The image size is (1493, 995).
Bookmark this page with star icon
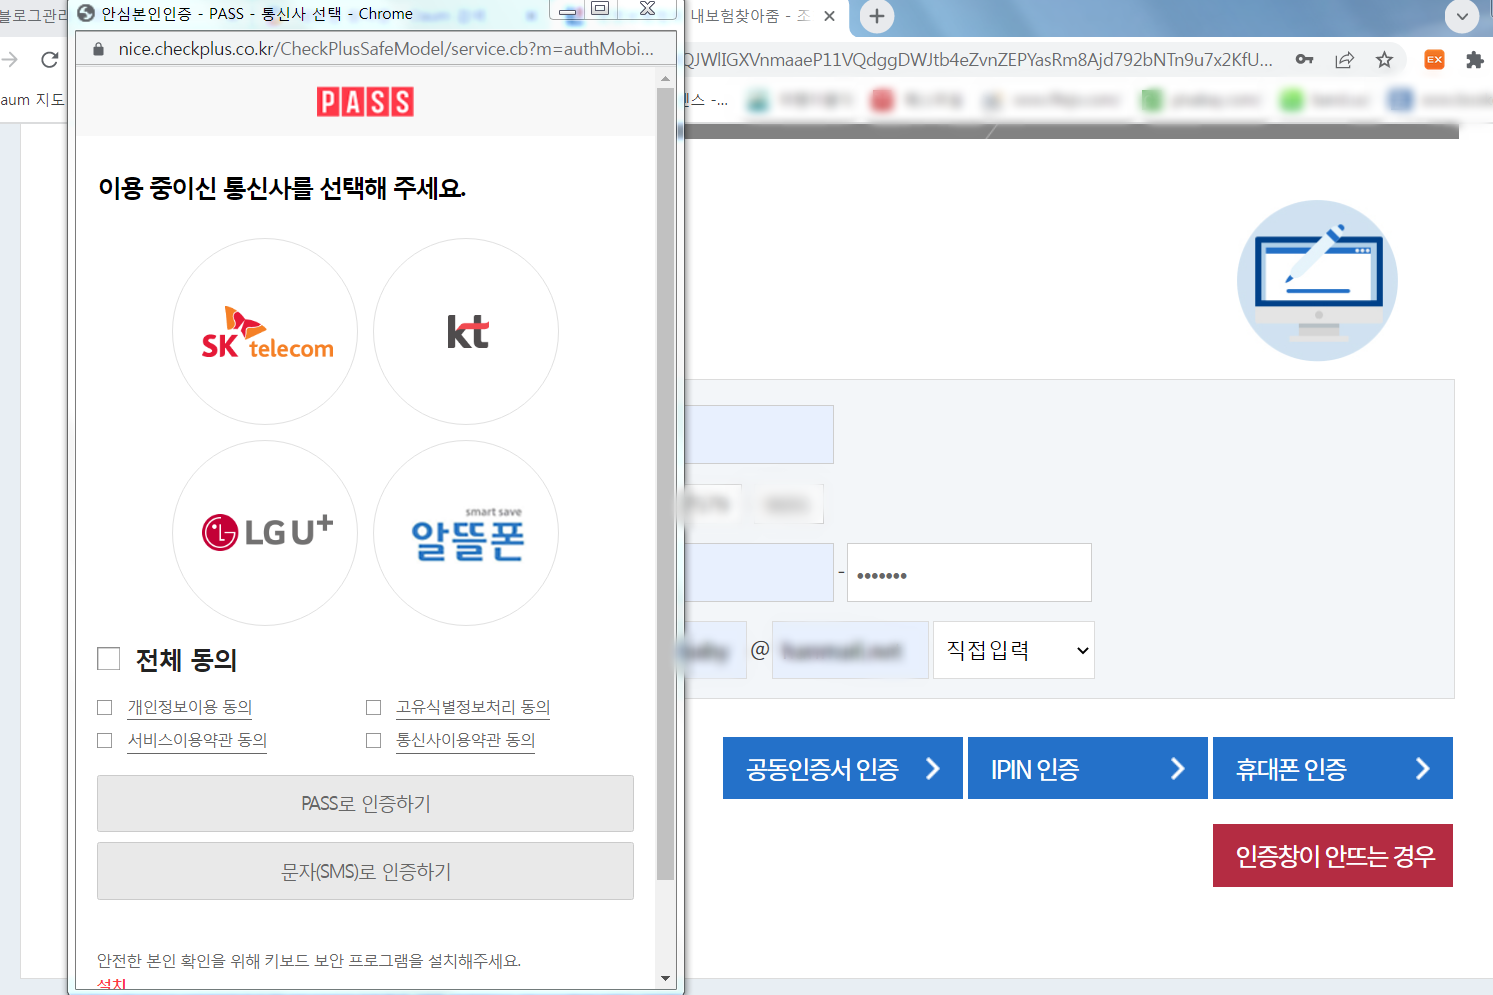[x=1384, y=60]
